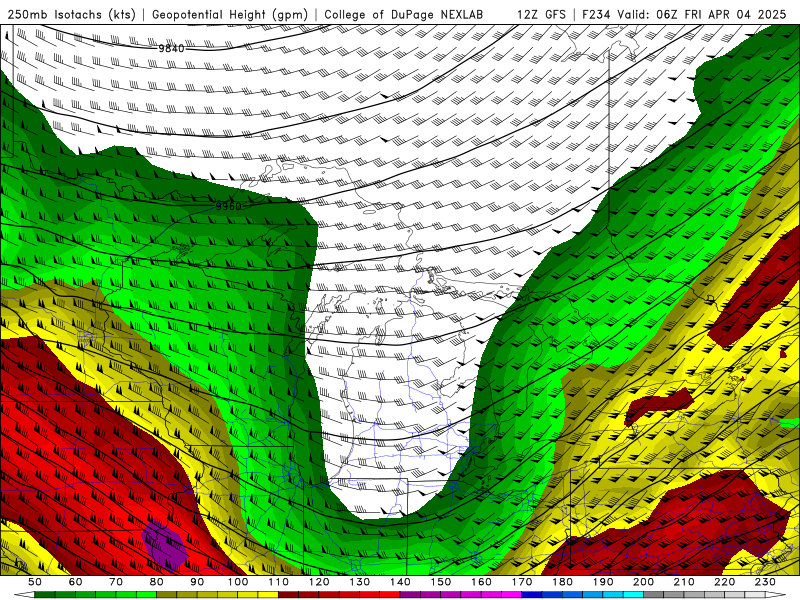
Task: Click the 210 value on the color scale
Action: coord(684,582)
